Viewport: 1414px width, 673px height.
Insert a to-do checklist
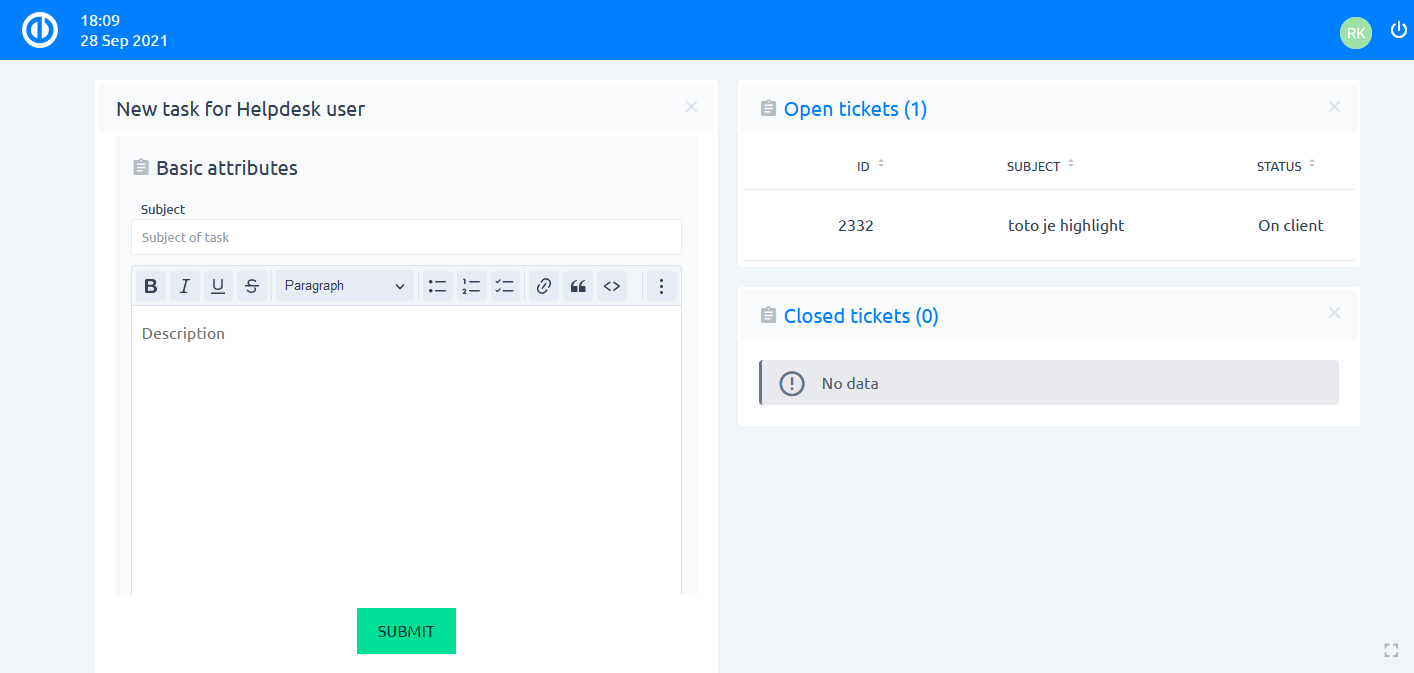pyautogui.click(x=505, y=286)
